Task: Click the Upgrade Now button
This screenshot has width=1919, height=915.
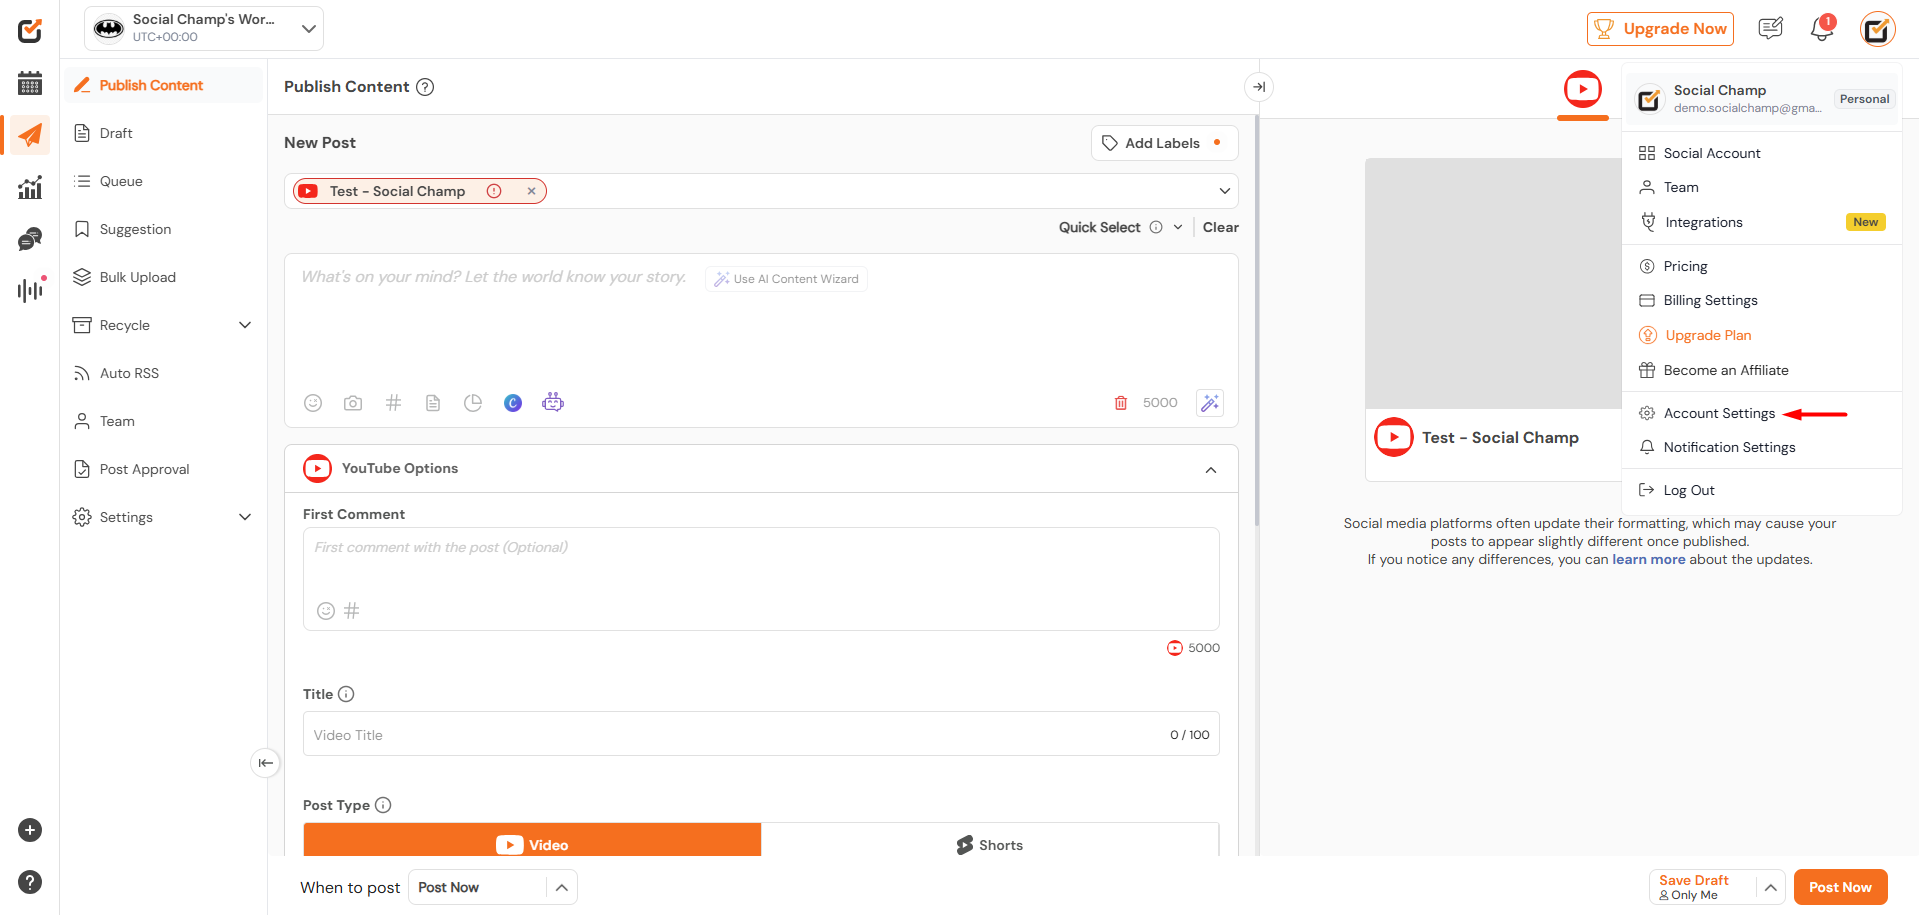Action: 1660,29
